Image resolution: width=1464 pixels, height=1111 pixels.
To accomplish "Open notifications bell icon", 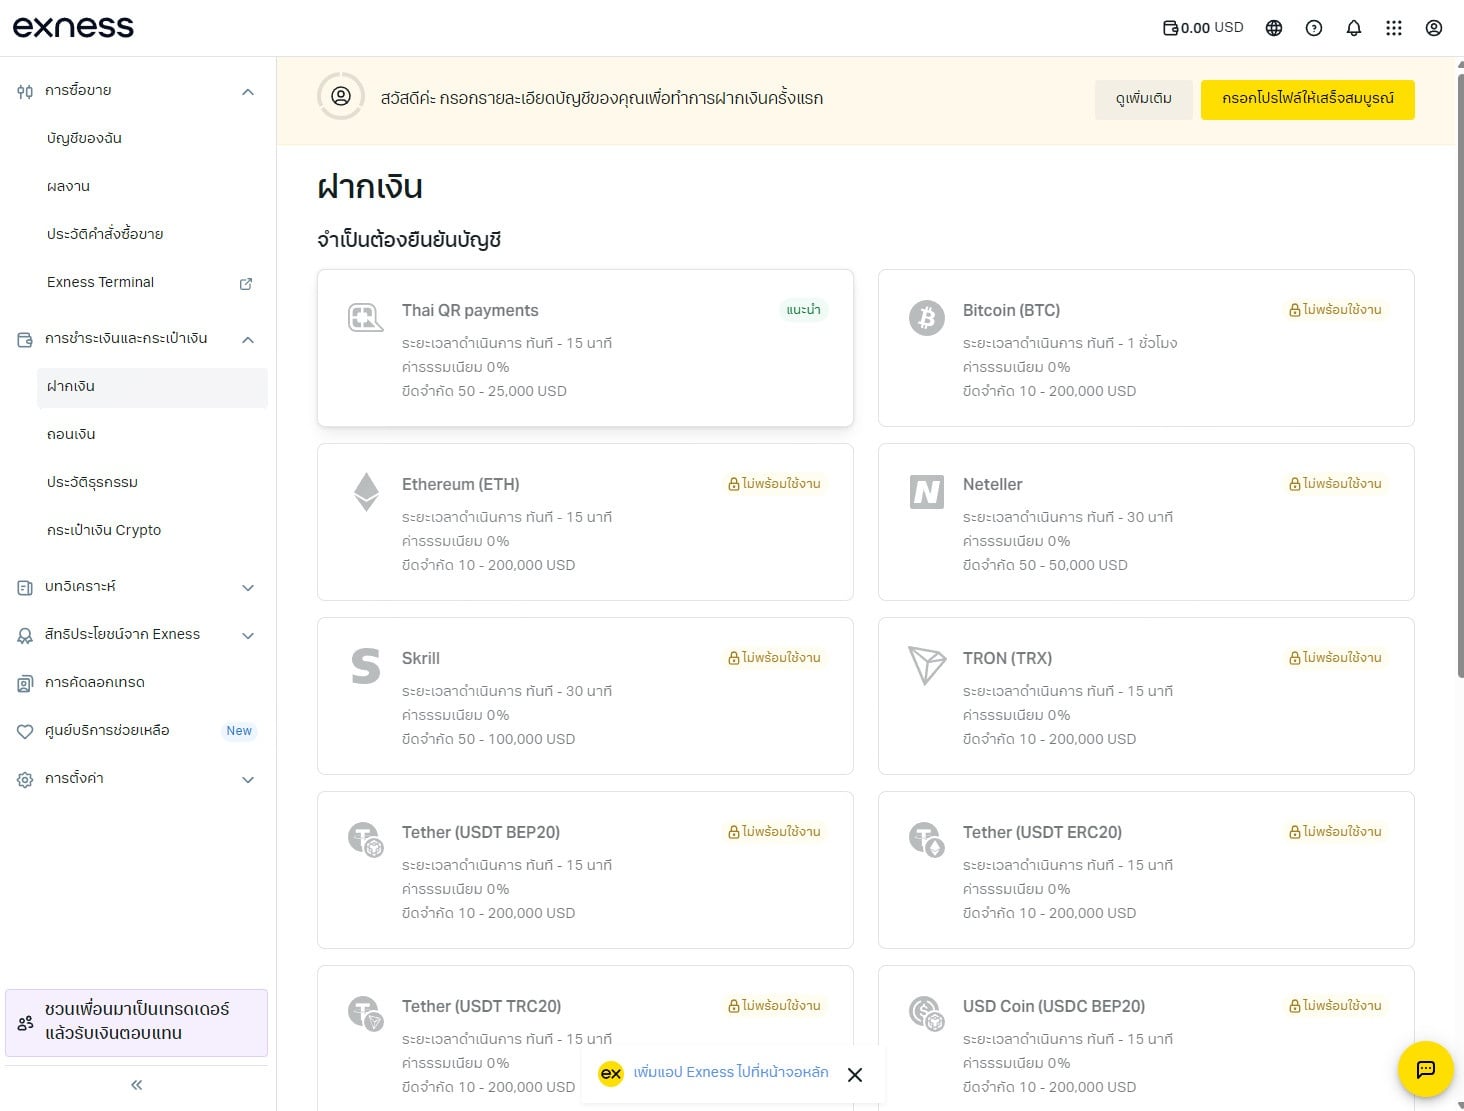I will pos(1354,28).
